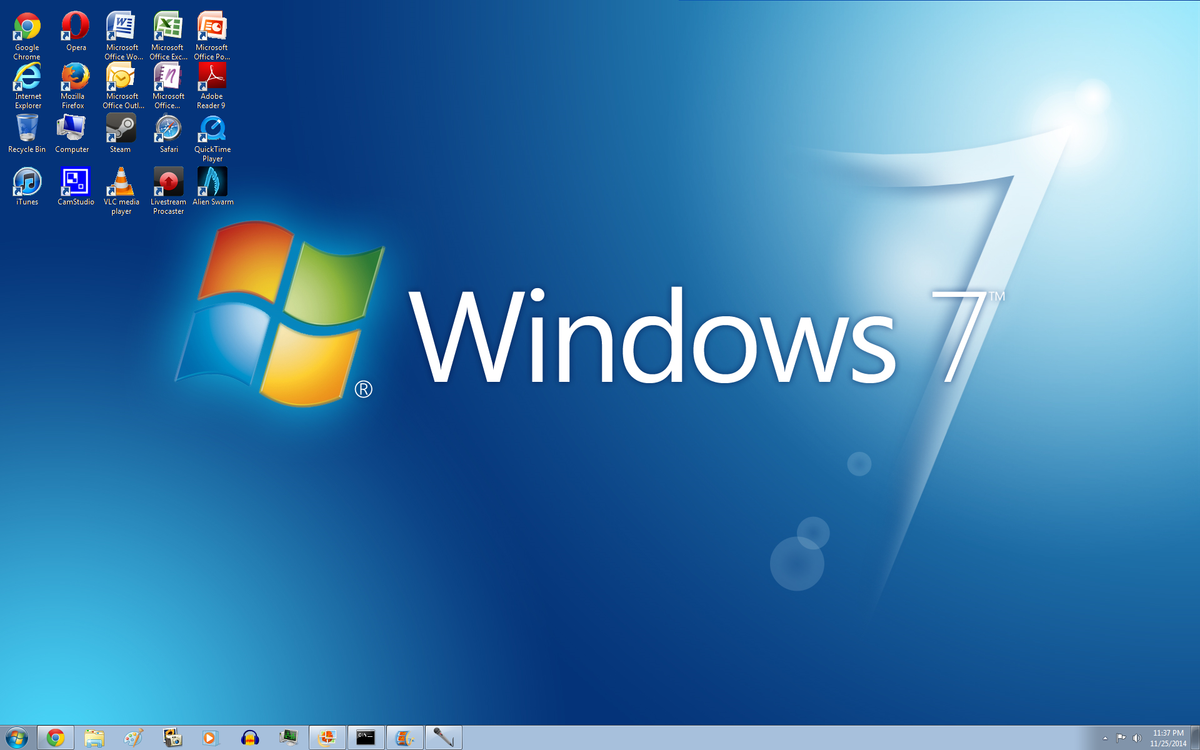Select the Microsoft Office Excel shortcut

coord(168,36)
